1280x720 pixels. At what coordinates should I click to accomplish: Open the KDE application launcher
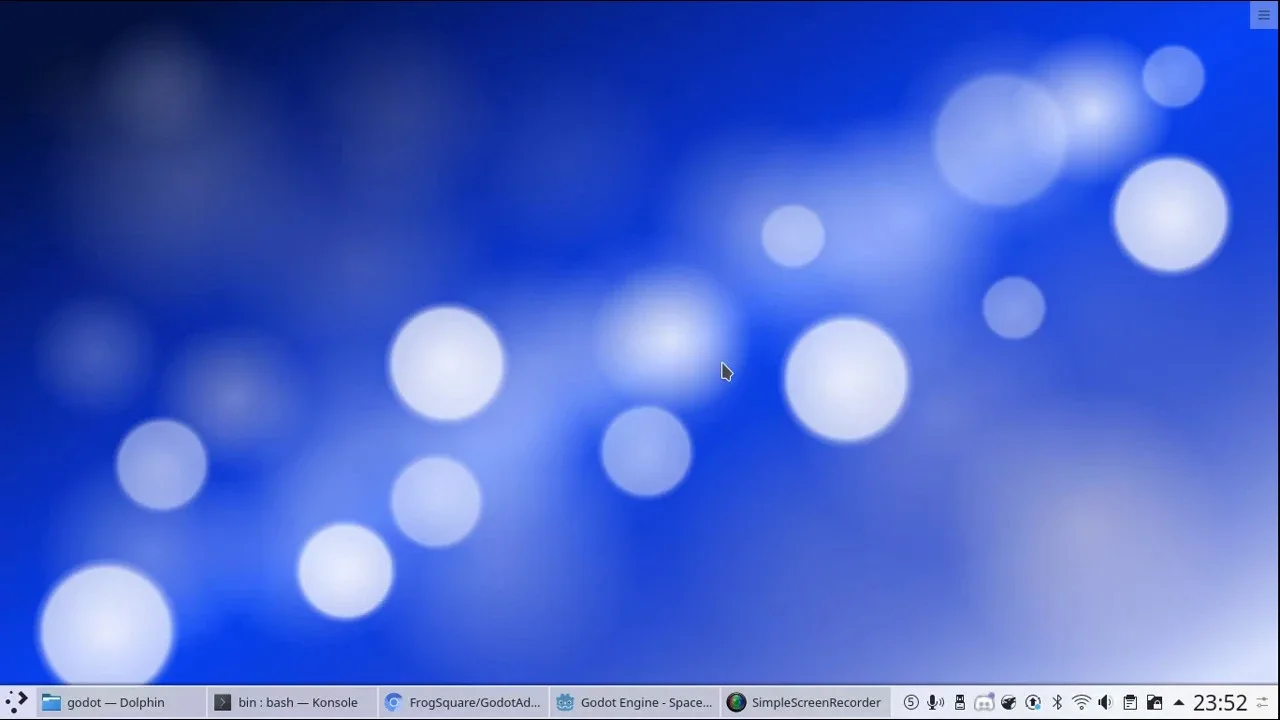point(17,702)
